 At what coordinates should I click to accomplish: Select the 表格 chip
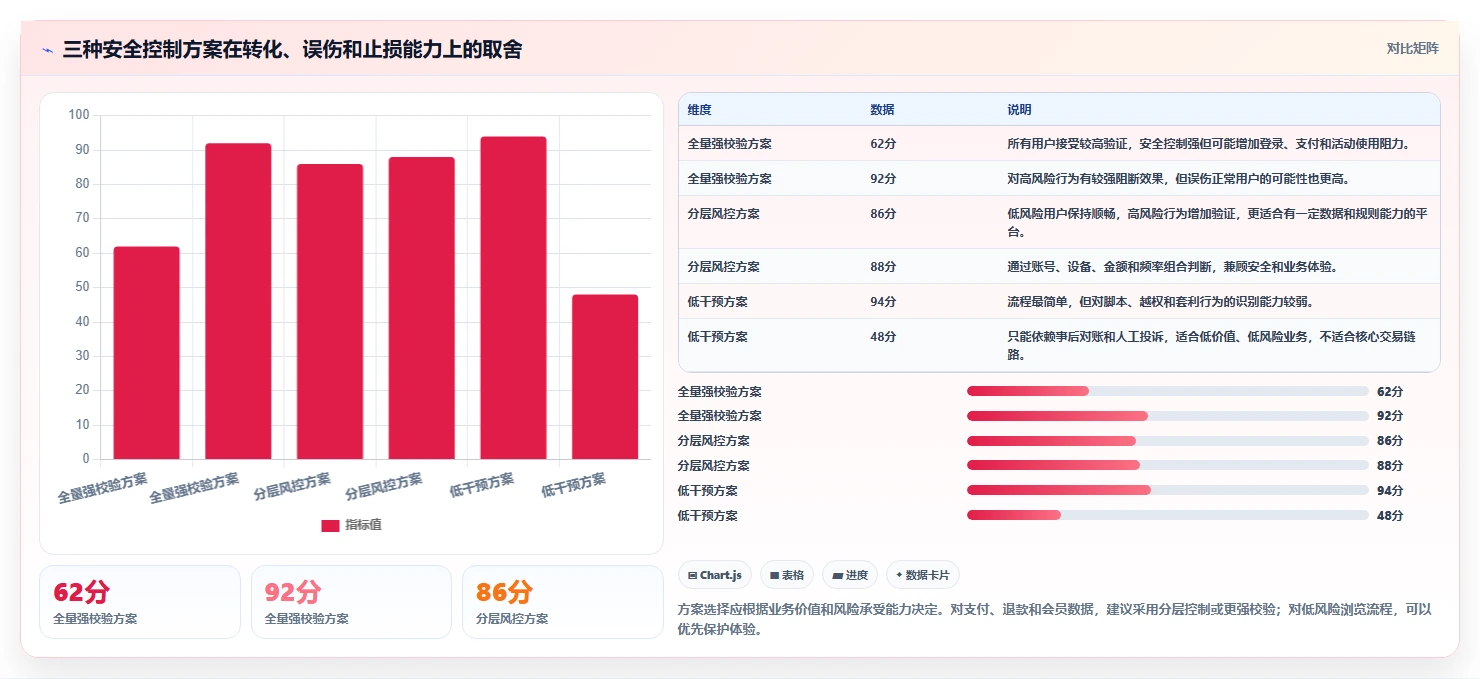[x=787, y=575]
